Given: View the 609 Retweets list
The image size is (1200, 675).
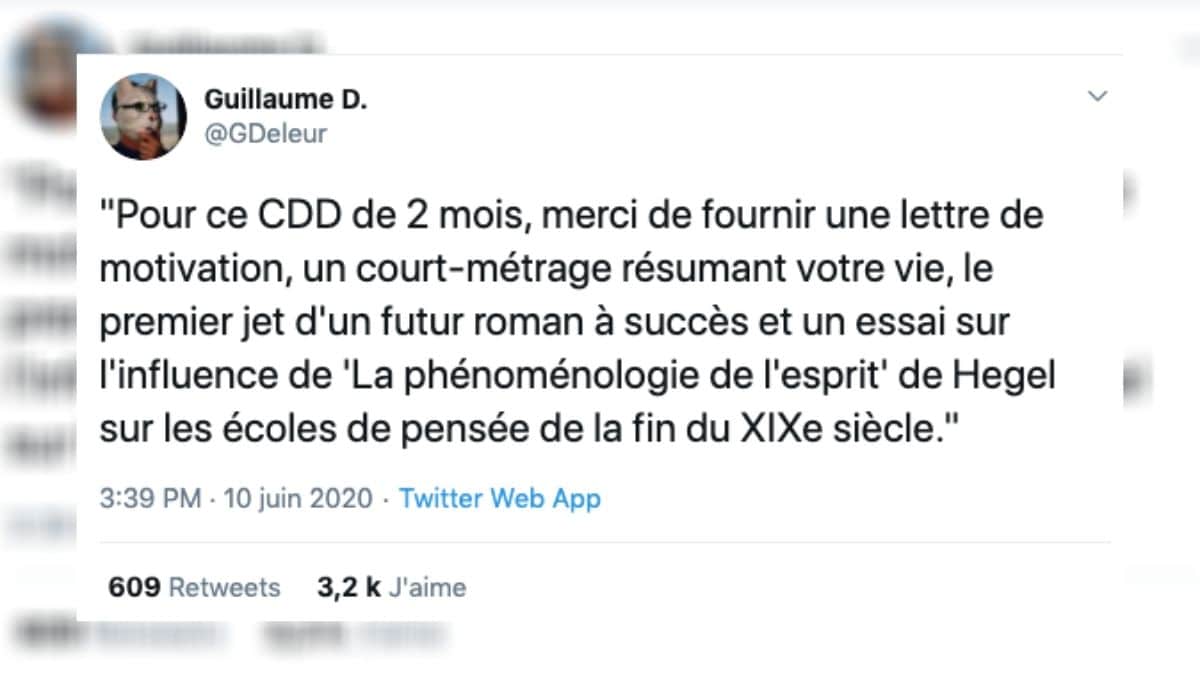Looking at the screenshot, I should pyautogui.click(x=194, y=587).
